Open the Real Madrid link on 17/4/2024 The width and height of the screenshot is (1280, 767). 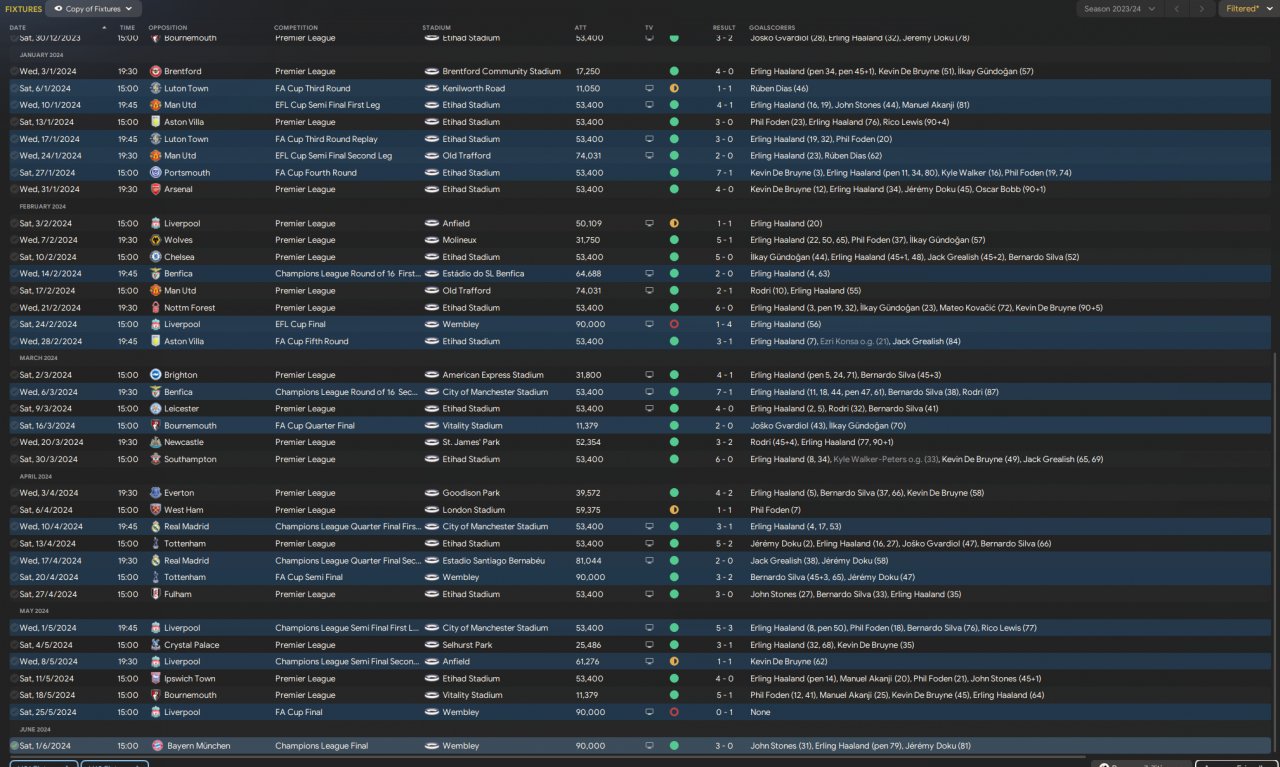(x=187, y=561)
